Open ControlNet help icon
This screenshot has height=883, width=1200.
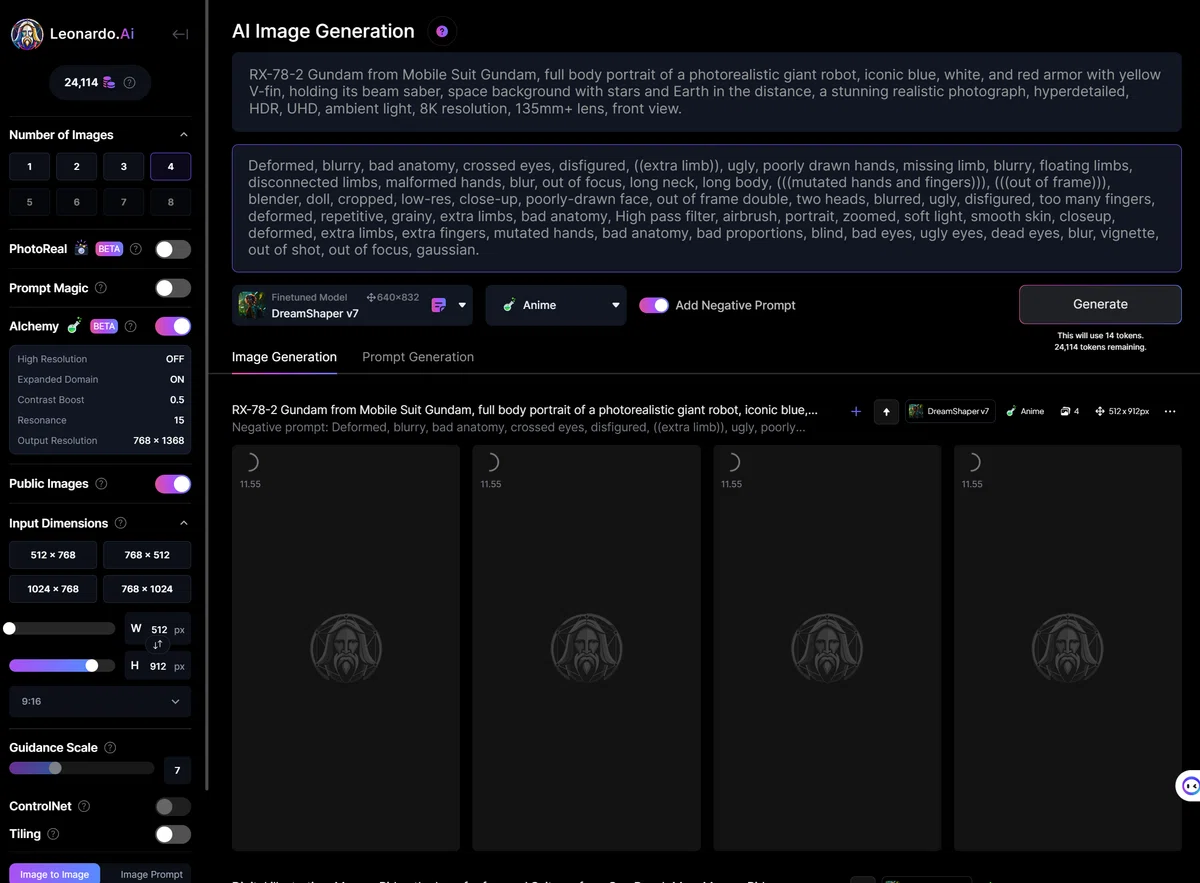(x=84, y=806)
